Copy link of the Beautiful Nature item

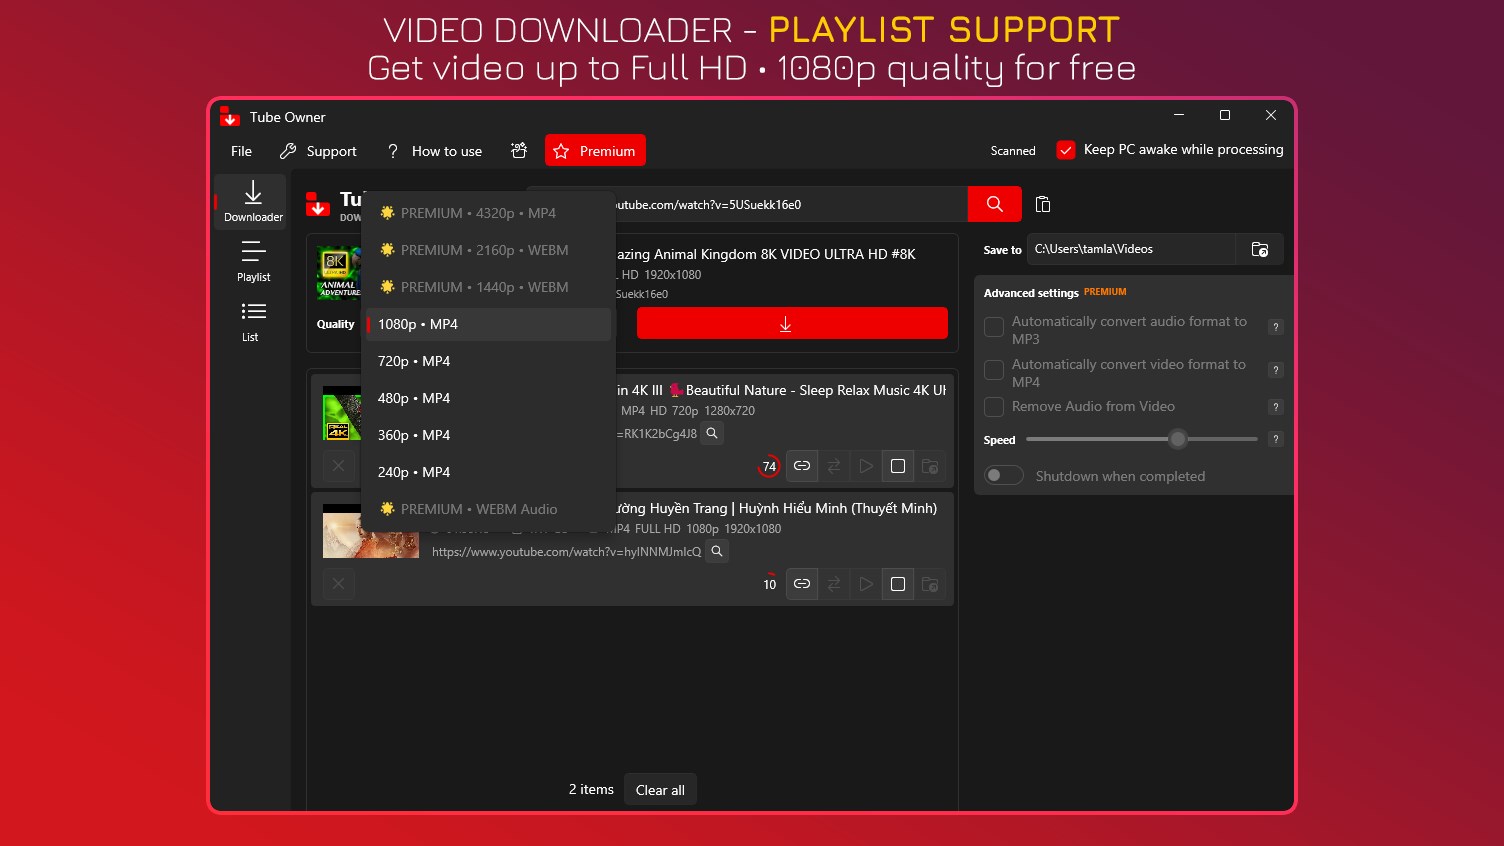pyautogui.click(x=802, y=466)
